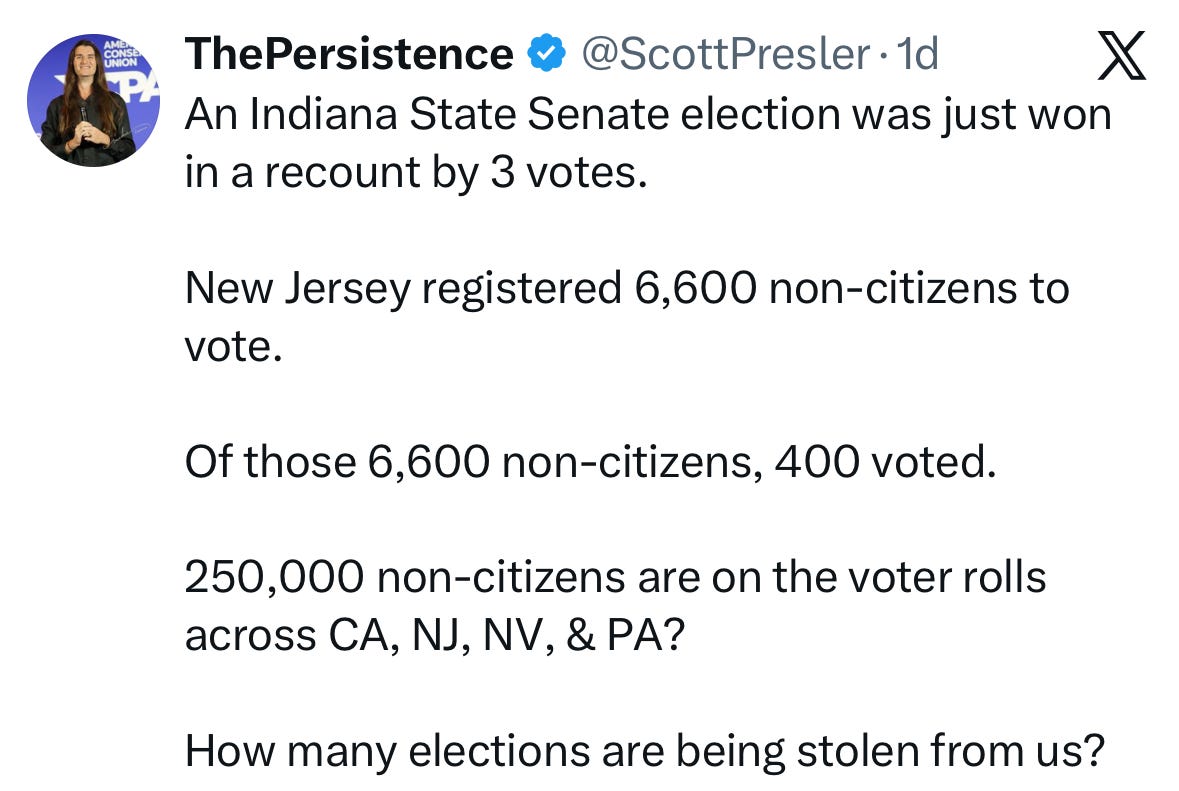This screenshot has width=1179, height=791.
Task: Select the "How many elections" question line
Action: tap(645, 751)
